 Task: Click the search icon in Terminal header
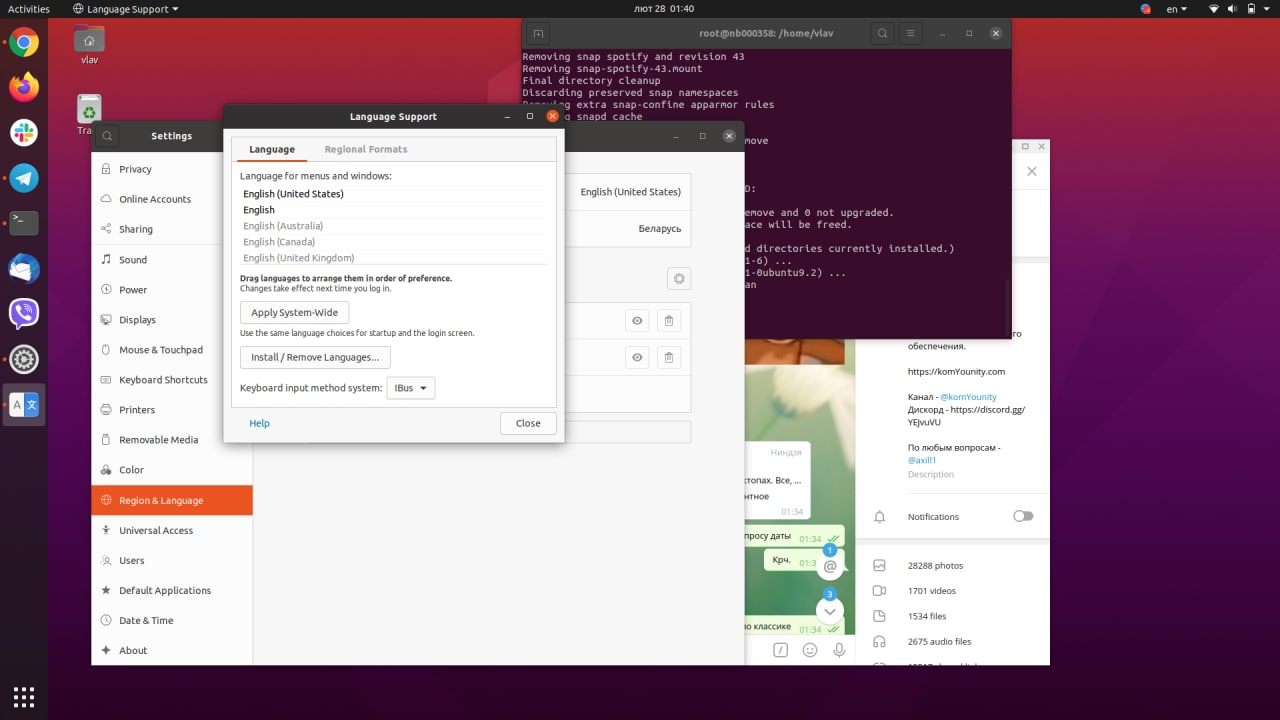pyautogui.click(x=882, y=33)
